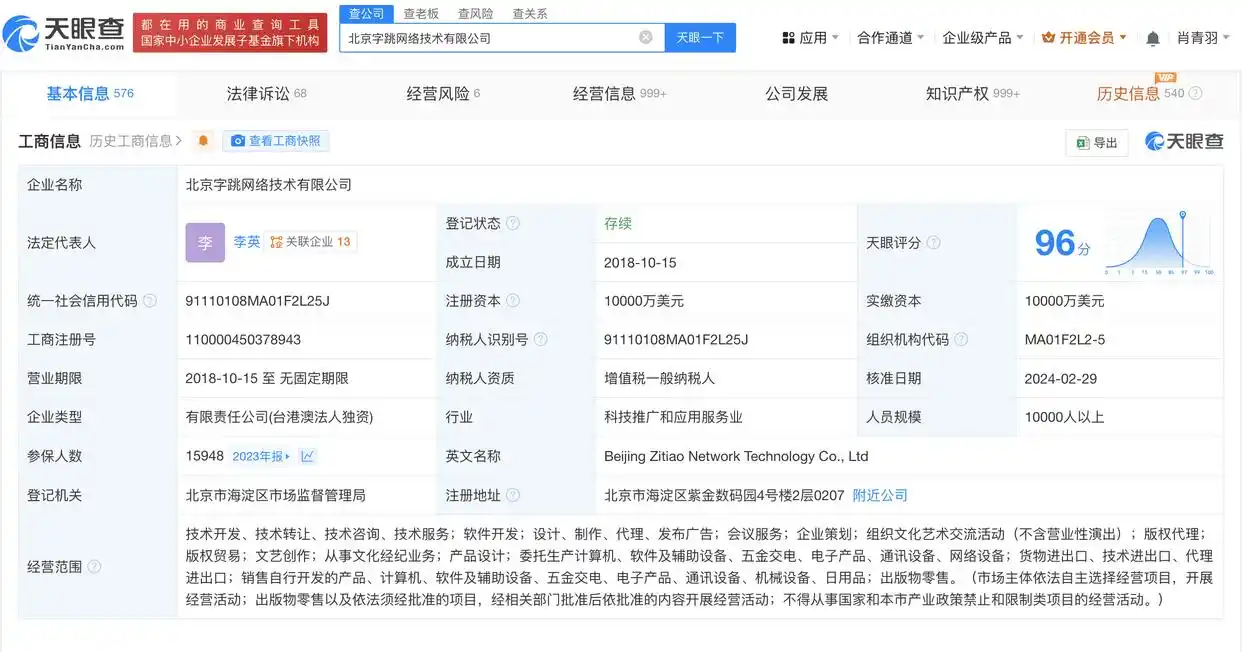Open the 附近公司 link

(x=880, y=494)
